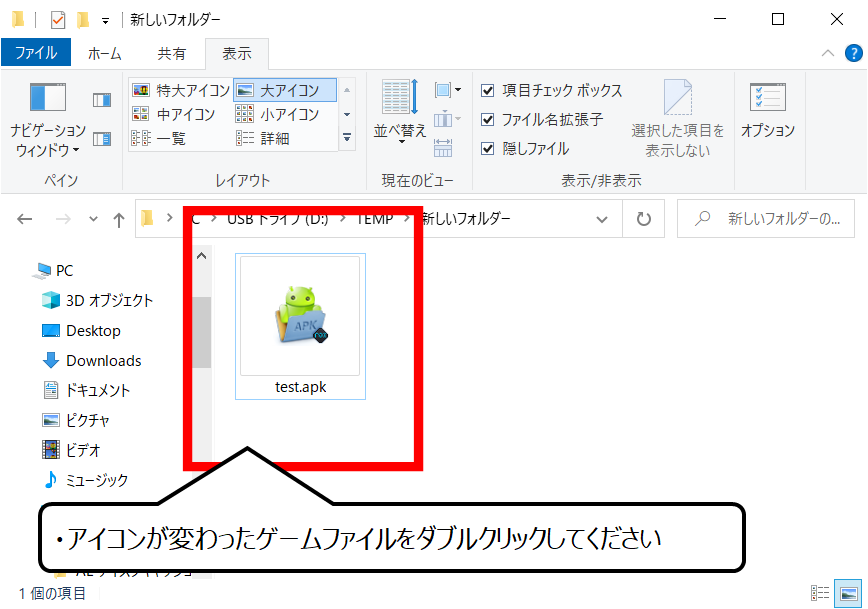Close the 新しいフォルダー window
Viewport: 868px width, 609px height.
836,19
